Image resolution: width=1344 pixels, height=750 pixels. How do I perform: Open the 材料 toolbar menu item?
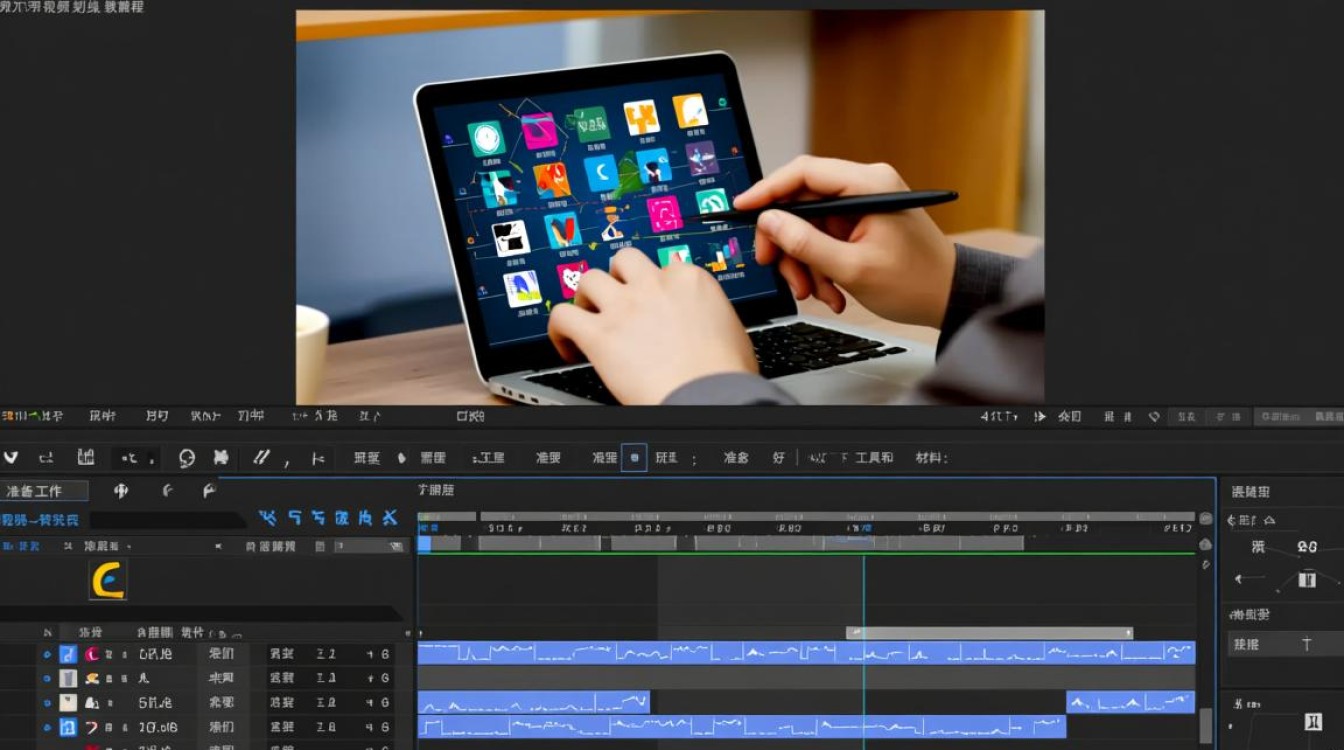[x=930, y=458]
